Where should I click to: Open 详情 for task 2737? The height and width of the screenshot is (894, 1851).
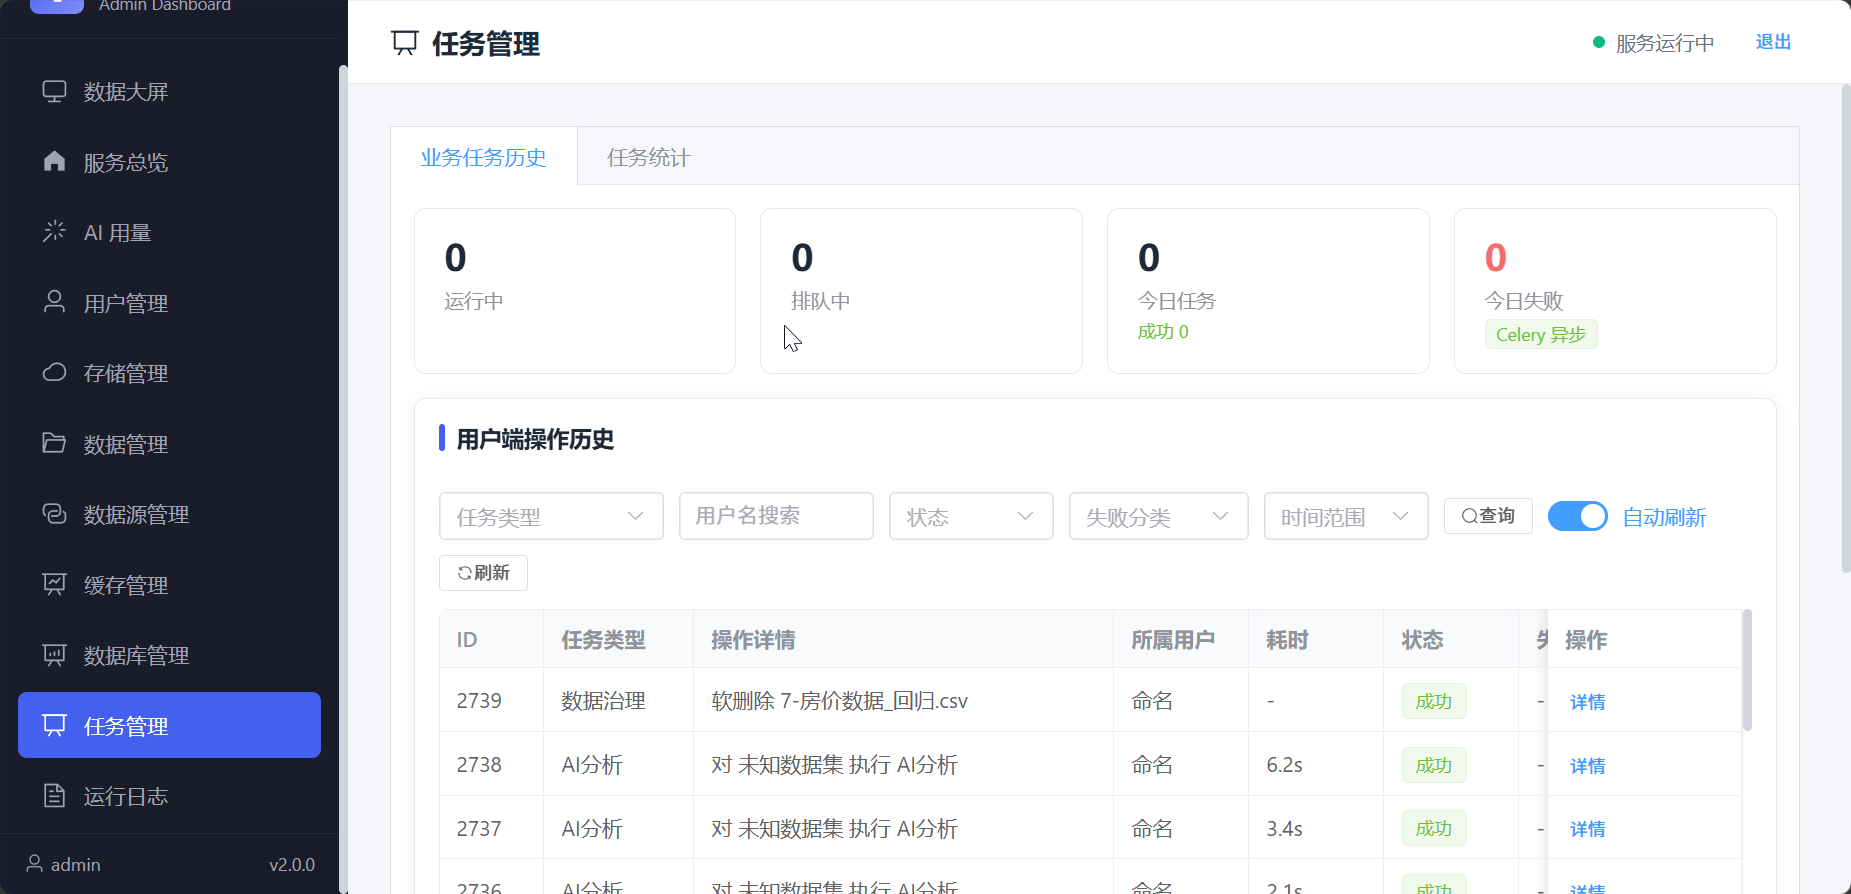click(1587, 829)
